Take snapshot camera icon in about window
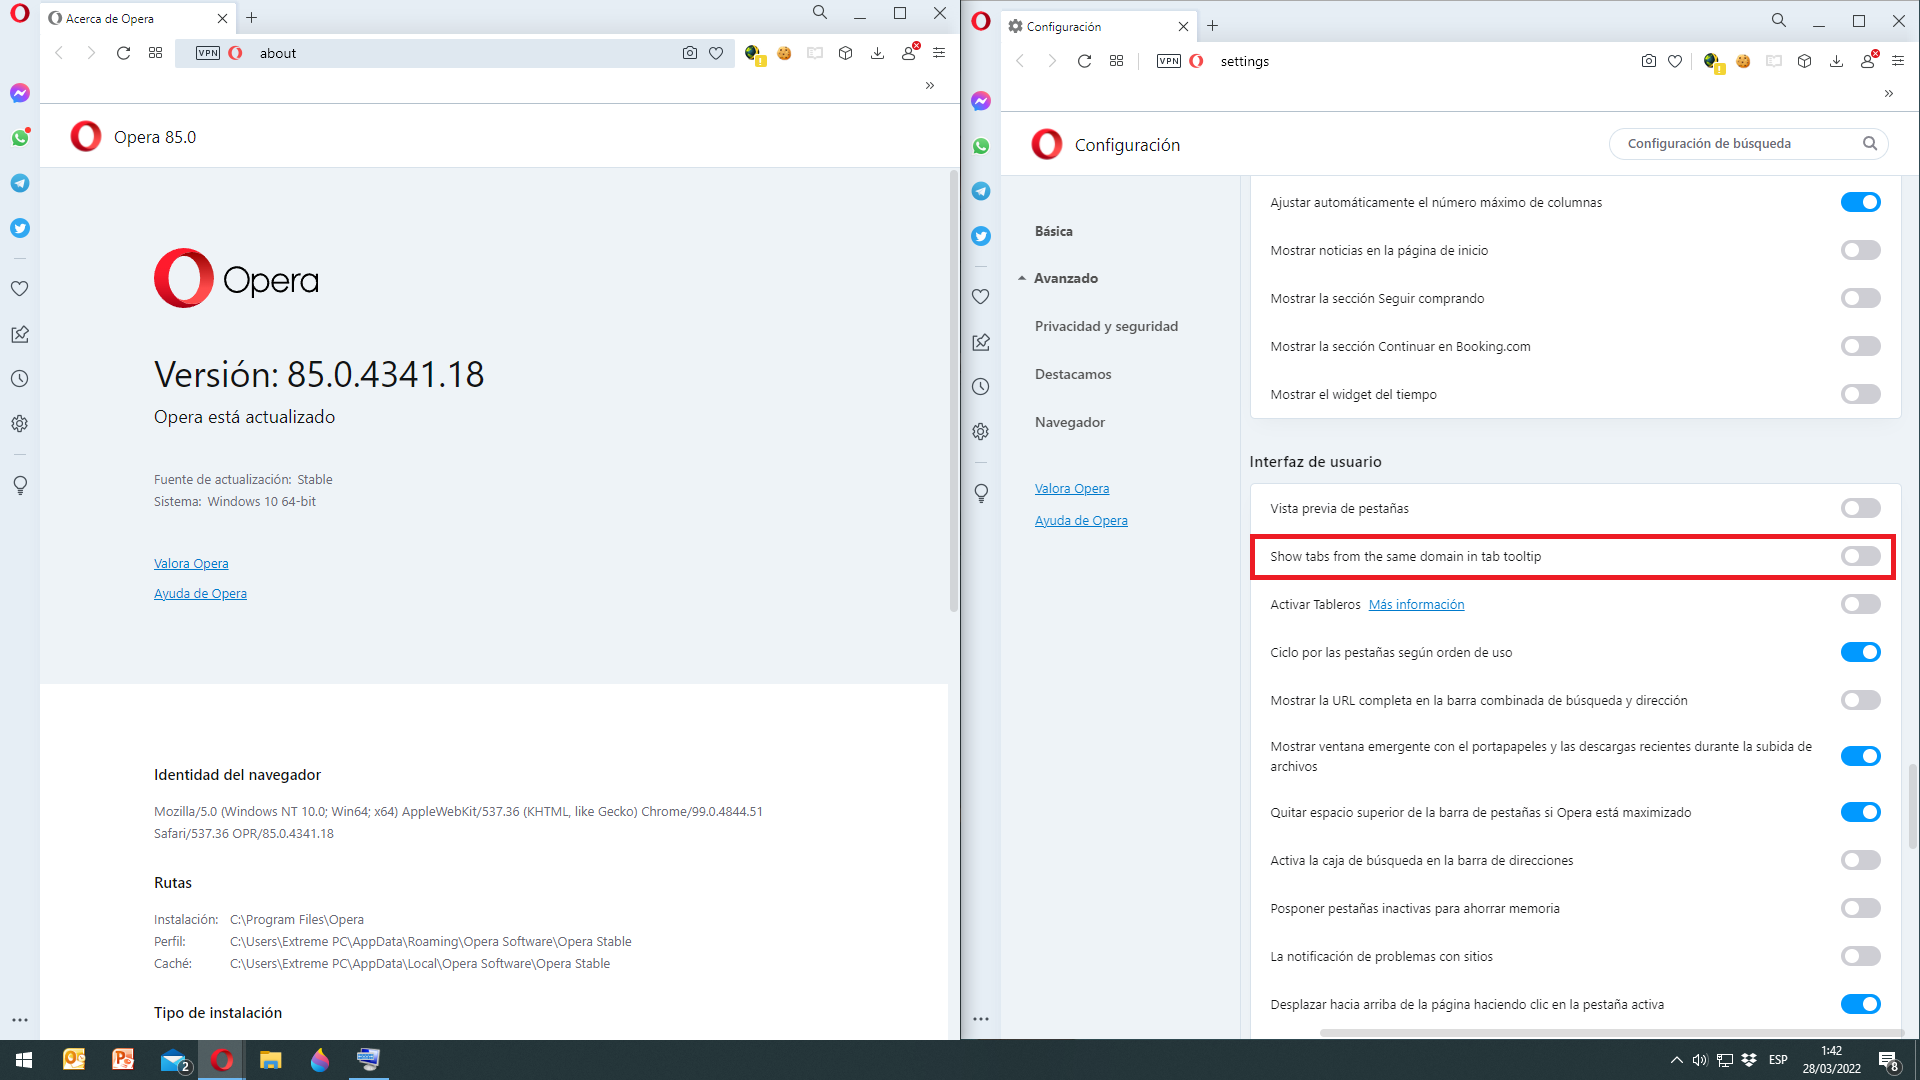Viewport: 1920px width, 1080px height. pos(689,53)
